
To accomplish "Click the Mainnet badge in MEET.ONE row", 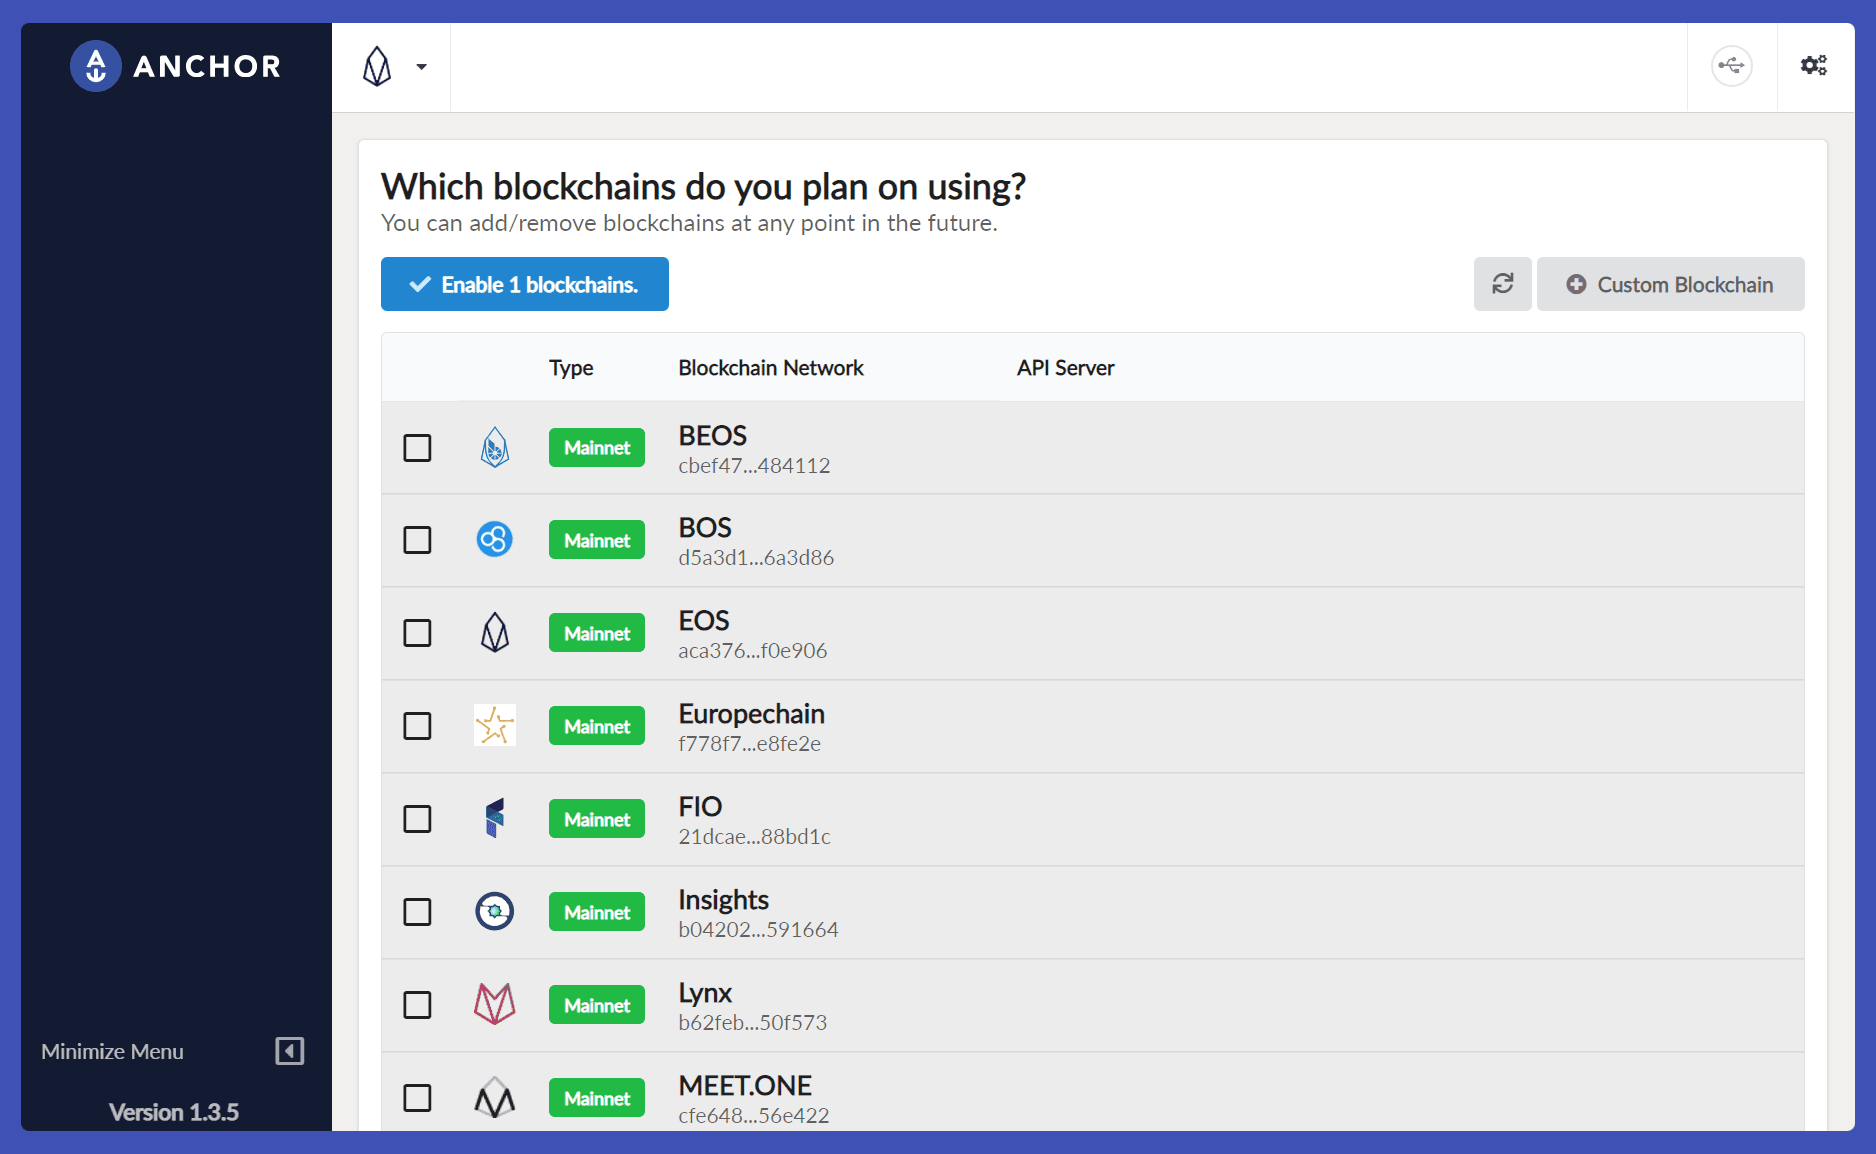I will (597, 1098).
